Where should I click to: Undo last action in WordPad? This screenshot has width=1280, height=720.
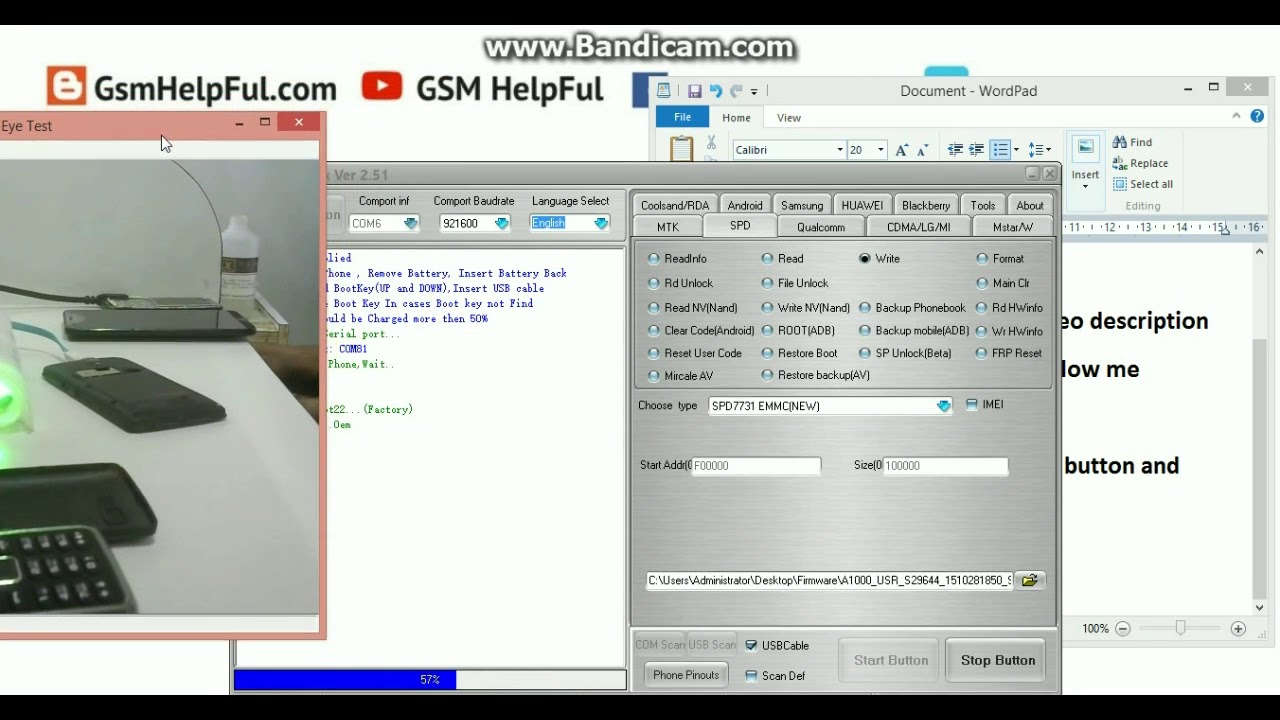coord(716,91)
